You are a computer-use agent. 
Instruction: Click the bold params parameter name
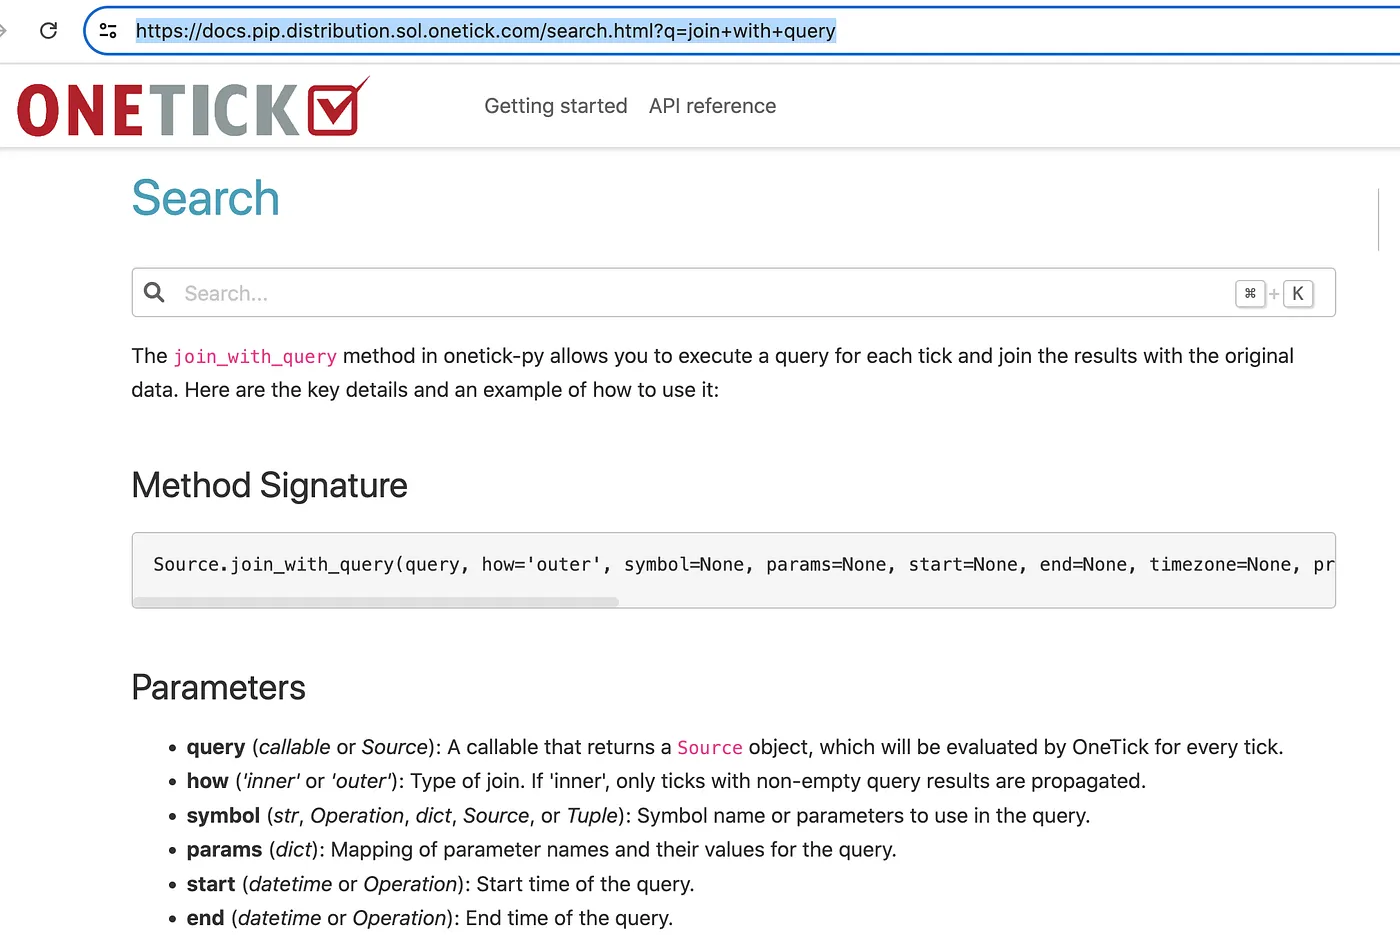pos(224,850)
